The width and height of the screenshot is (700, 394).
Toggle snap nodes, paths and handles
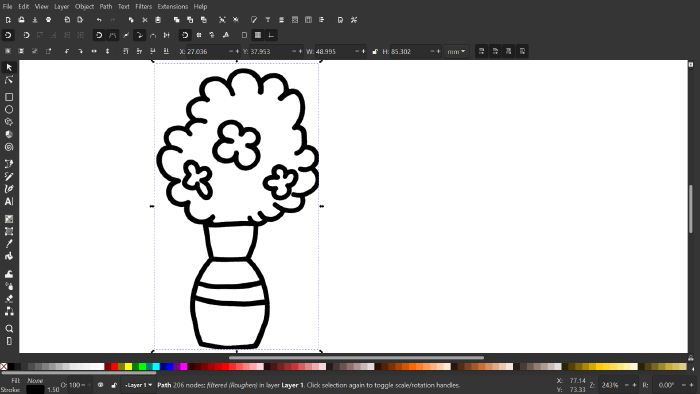tap(99, 35)
